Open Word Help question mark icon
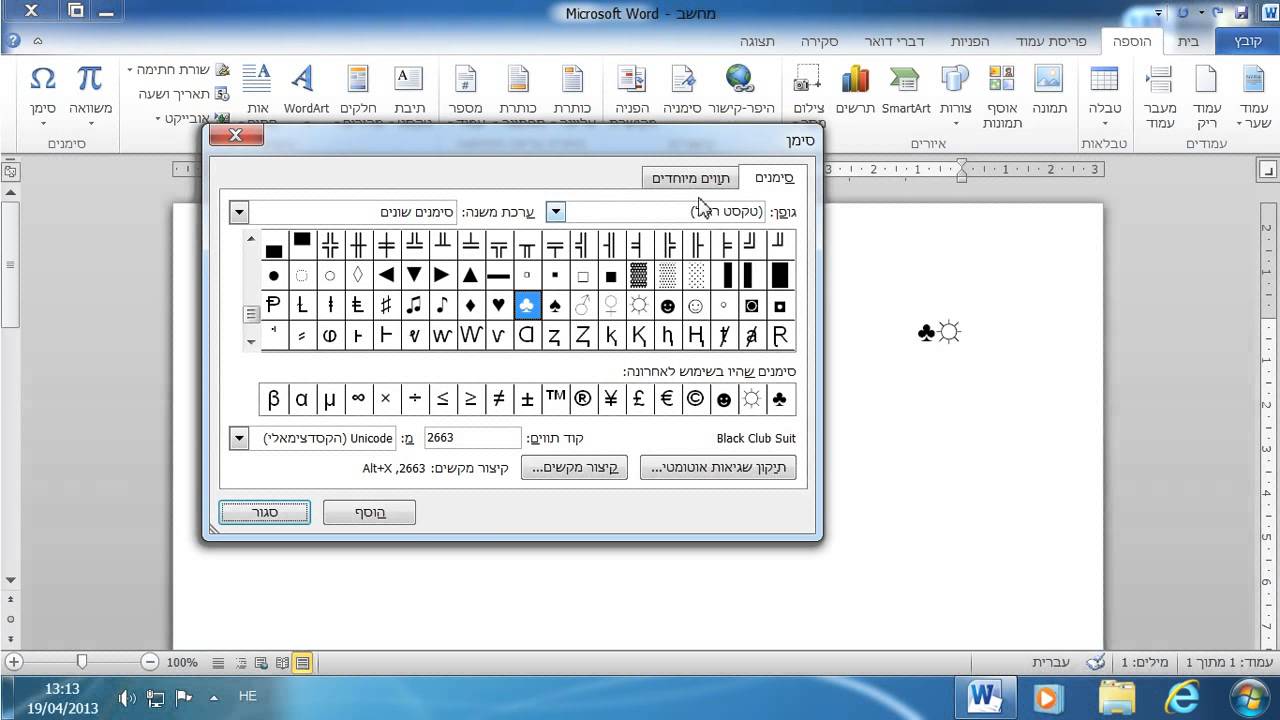The image size is (1280, 720). tap(13, 41)
